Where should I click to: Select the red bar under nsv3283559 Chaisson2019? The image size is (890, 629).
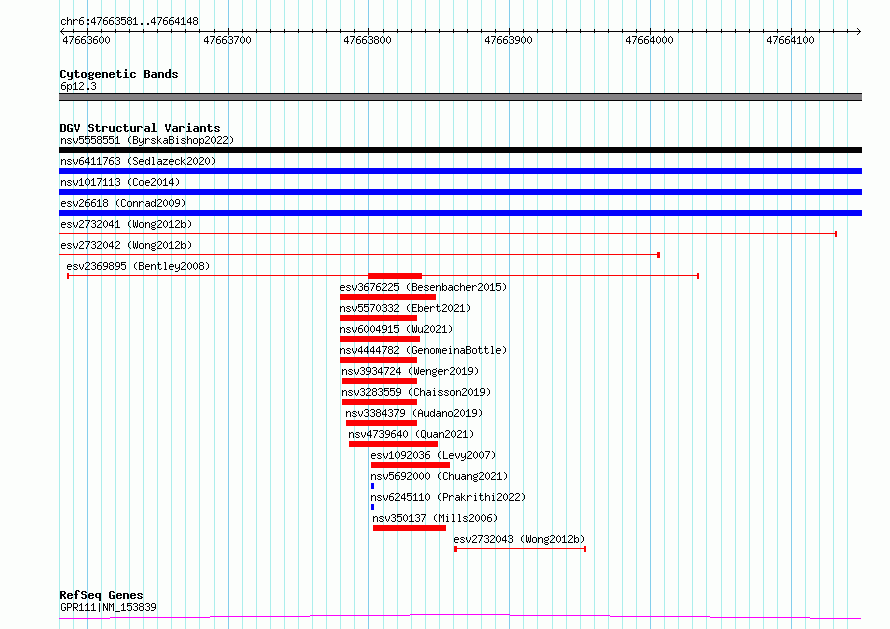379,402
